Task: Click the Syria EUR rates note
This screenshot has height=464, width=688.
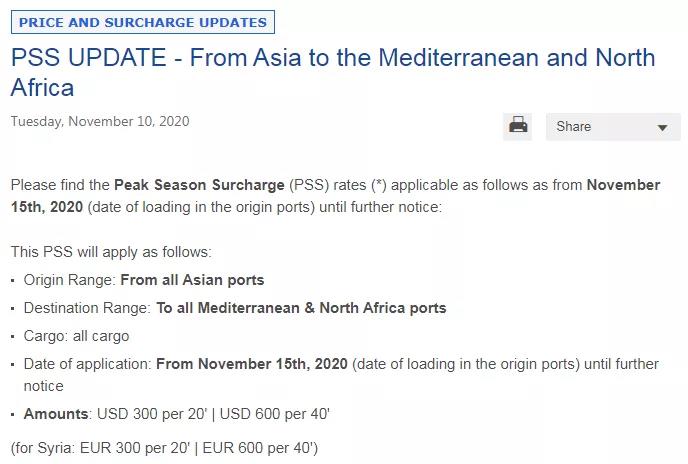Action: coord(164,447)
